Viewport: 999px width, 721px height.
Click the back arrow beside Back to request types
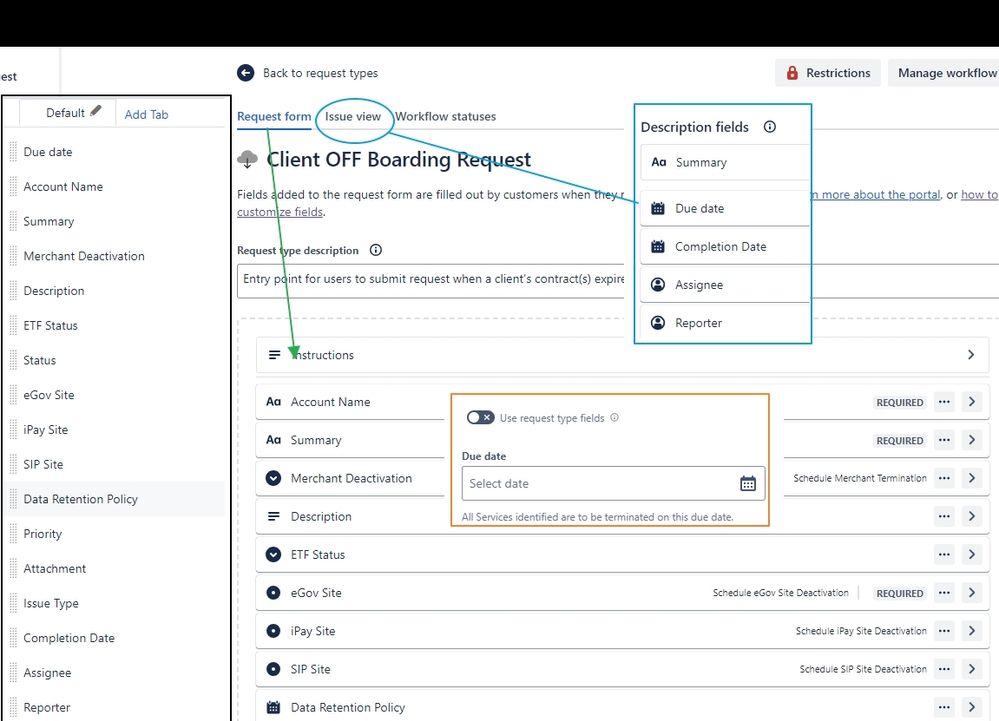(245, 73)
